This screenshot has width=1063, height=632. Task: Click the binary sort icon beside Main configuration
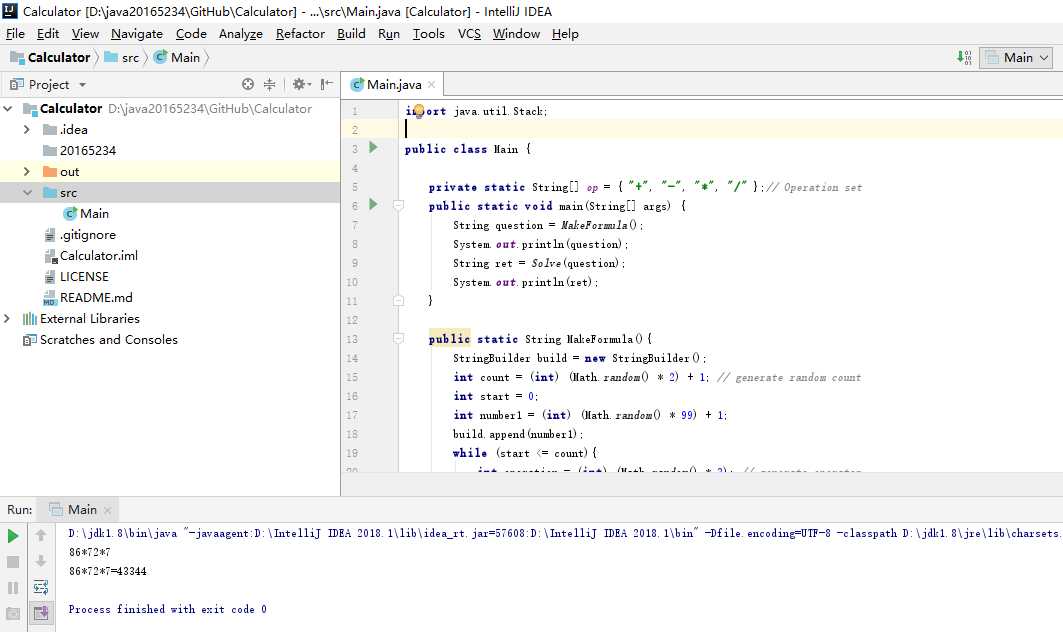coord(964,58)
